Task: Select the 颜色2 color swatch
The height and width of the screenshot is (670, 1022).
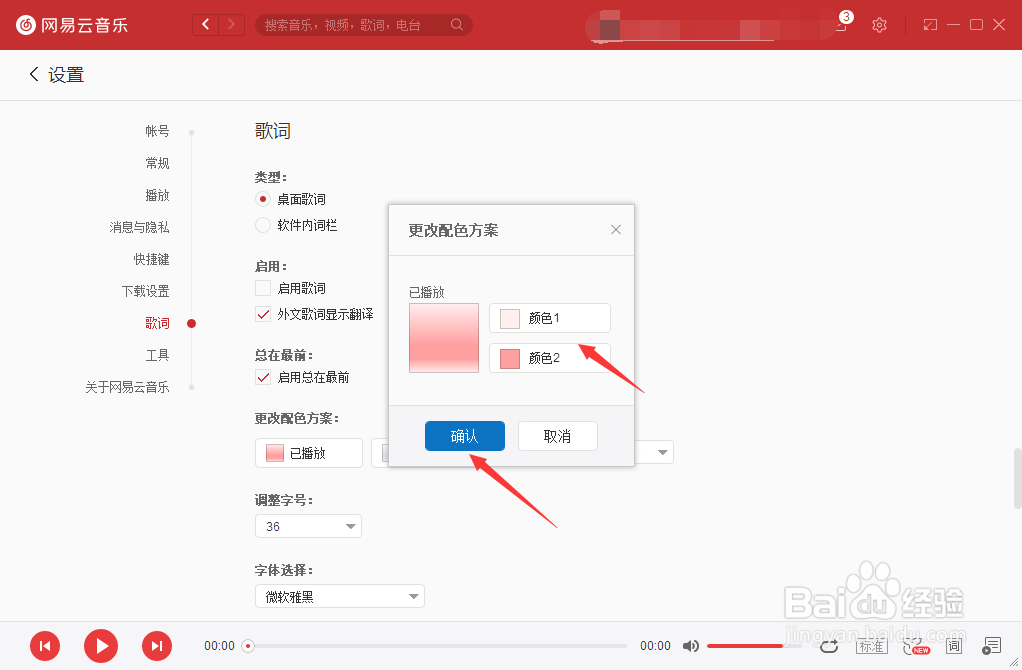Action: click(x=510, y=357)
